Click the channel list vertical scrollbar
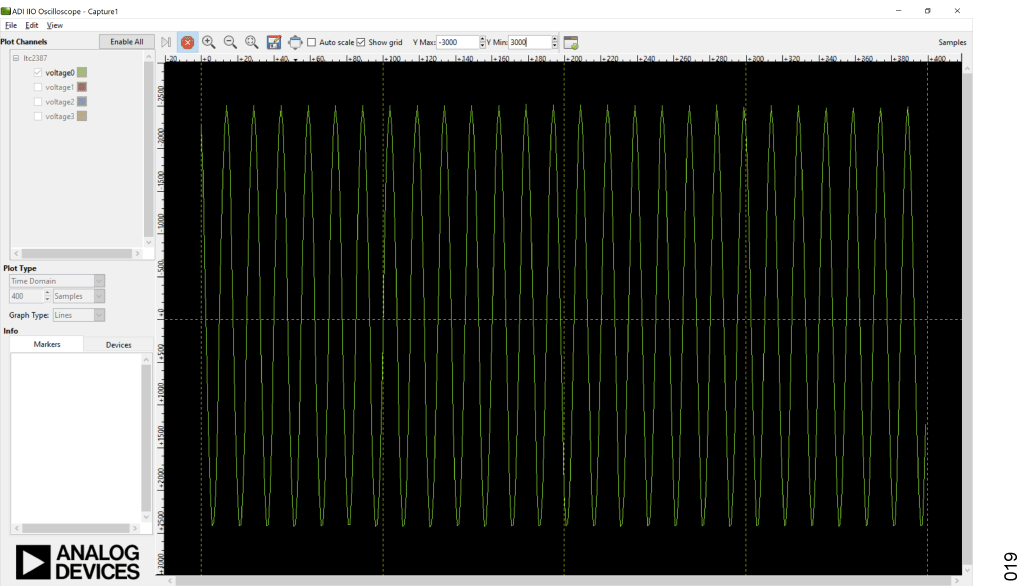 pos(148,149)
